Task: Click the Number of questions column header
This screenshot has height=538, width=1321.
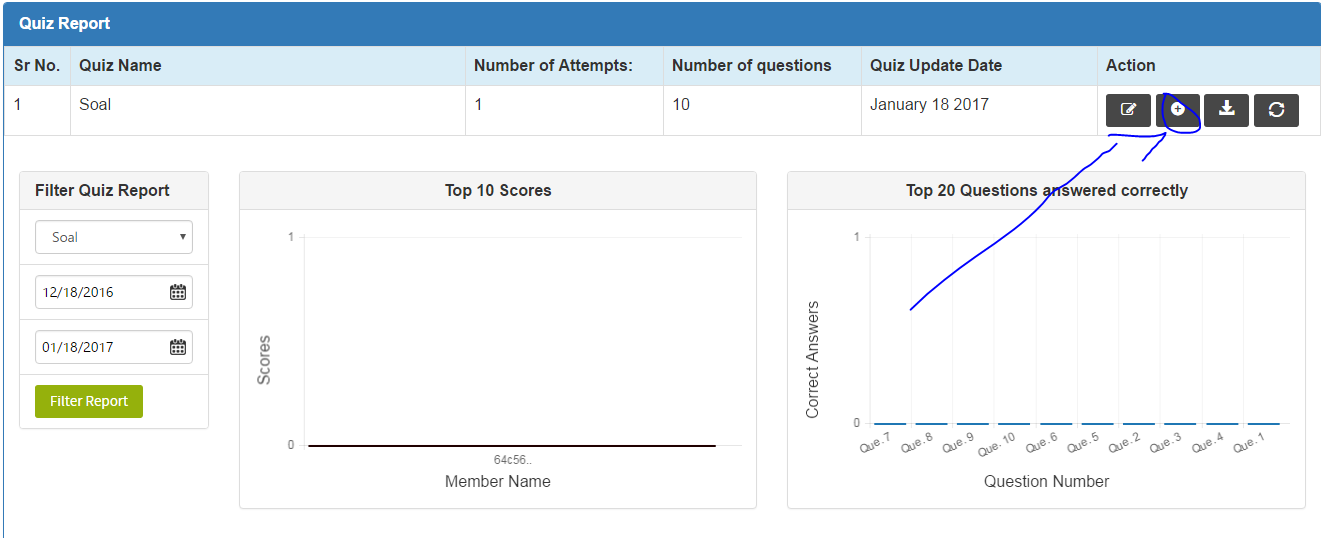Action: pyautogui.click(x=752, y=65)
